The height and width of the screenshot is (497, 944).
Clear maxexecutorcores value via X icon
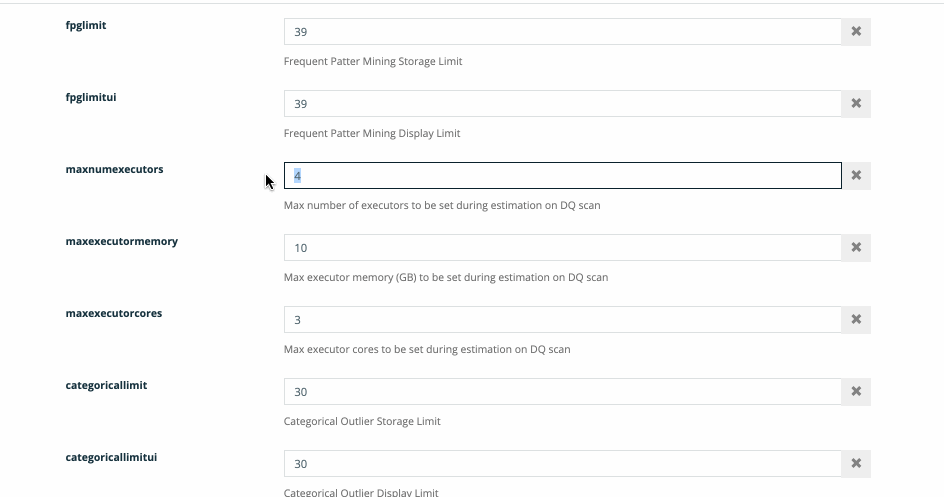[856, 320]
